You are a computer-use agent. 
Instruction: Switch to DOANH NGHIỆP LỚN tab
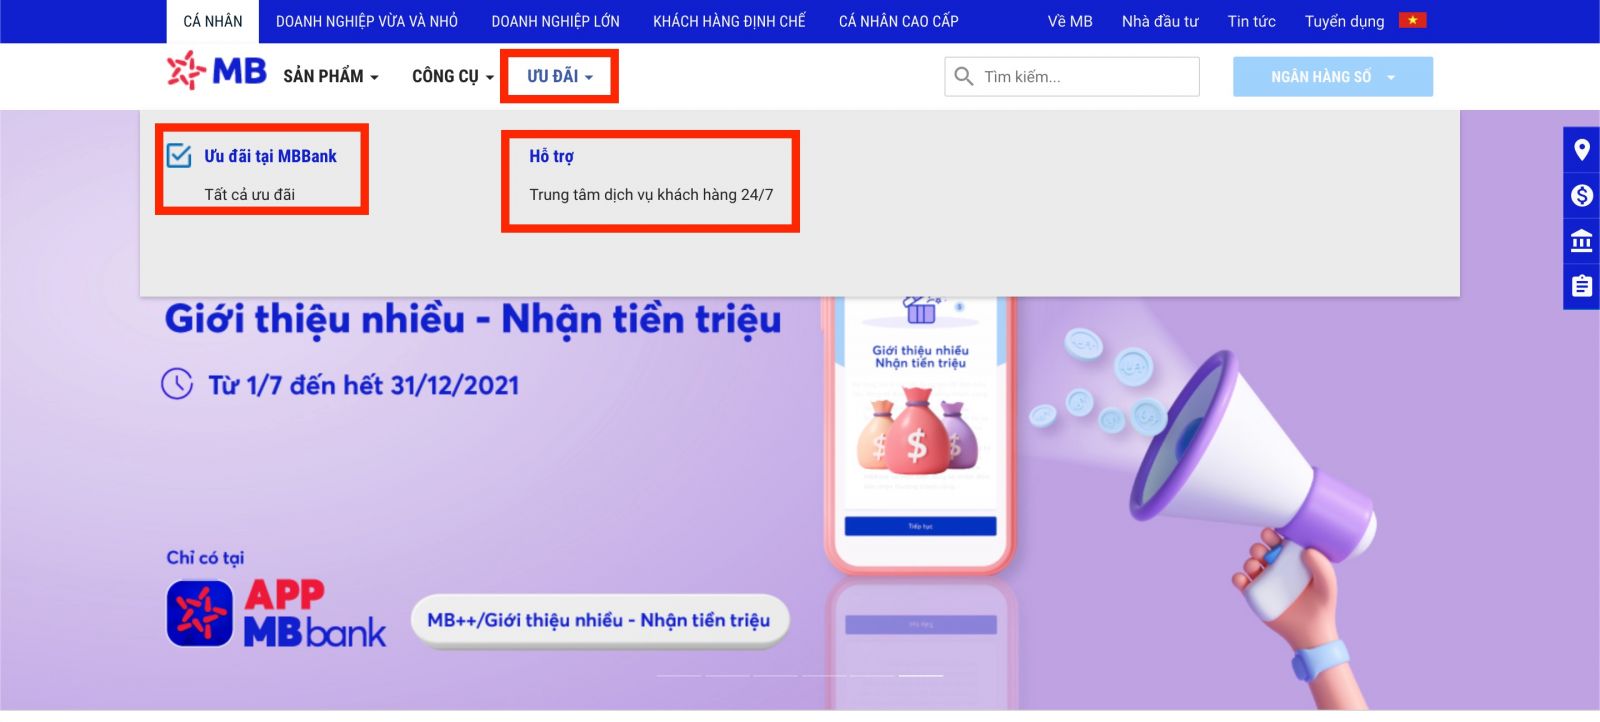point(555,21)
